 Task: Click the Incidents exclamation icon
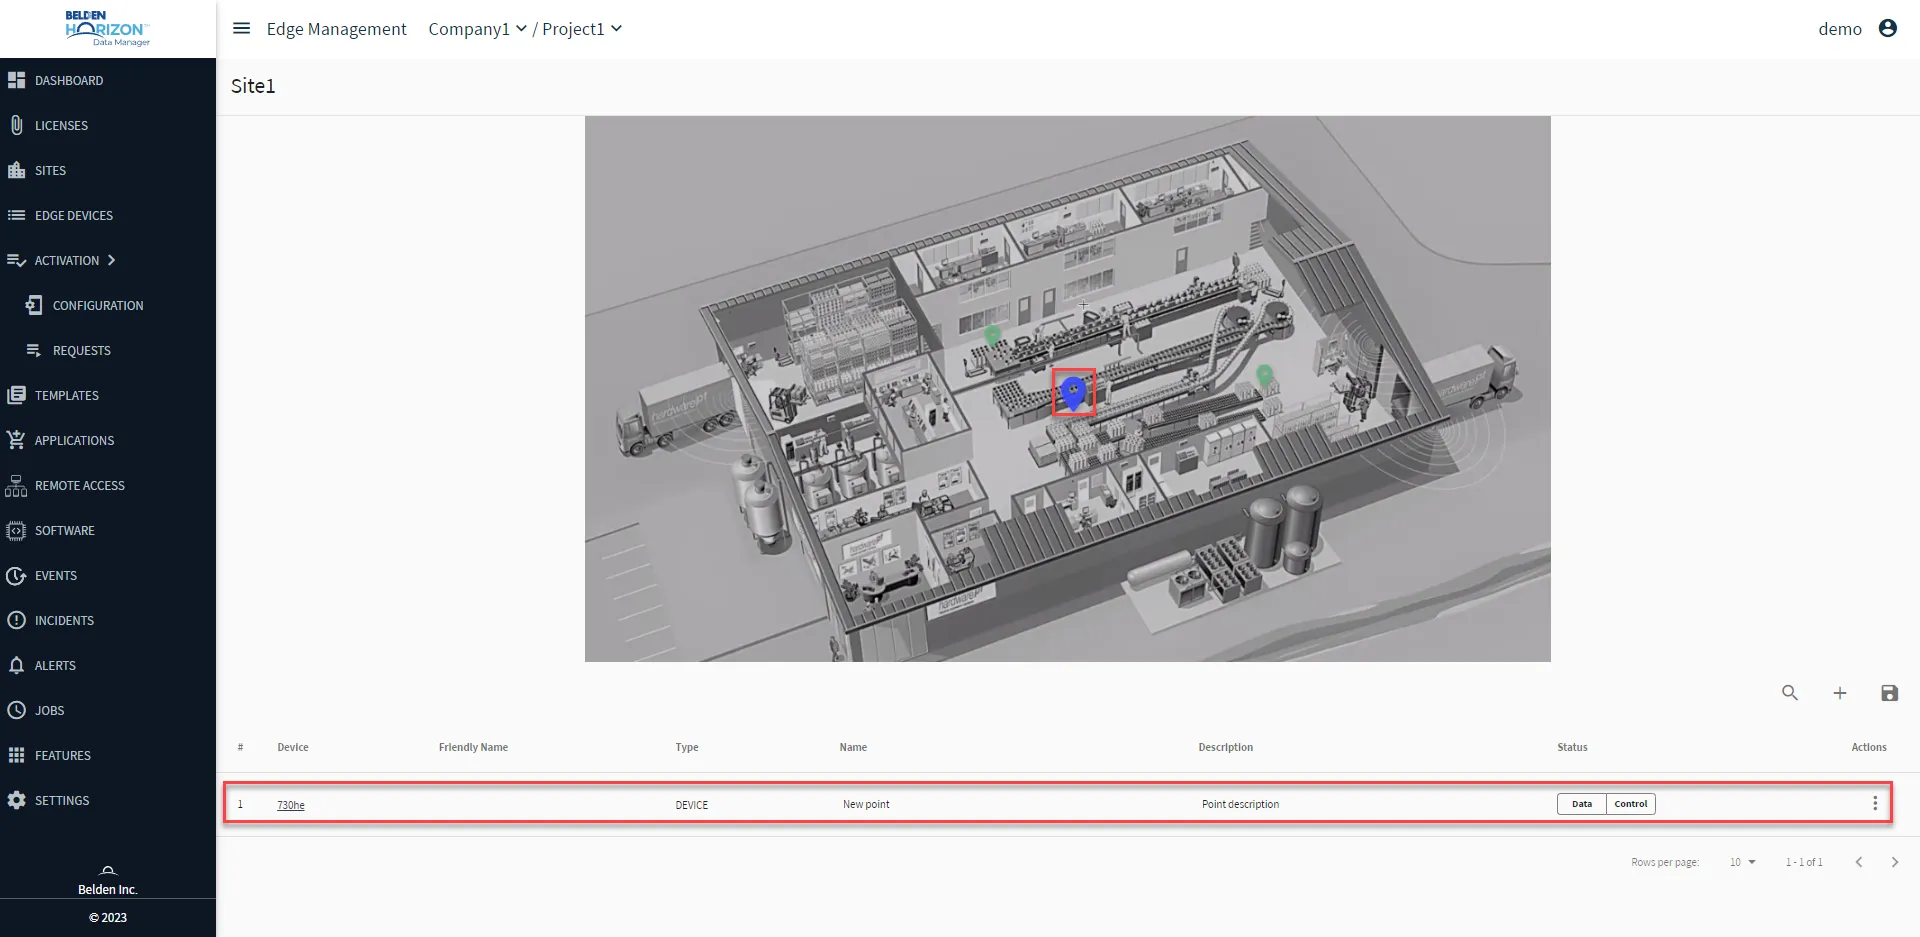(16, 620)
